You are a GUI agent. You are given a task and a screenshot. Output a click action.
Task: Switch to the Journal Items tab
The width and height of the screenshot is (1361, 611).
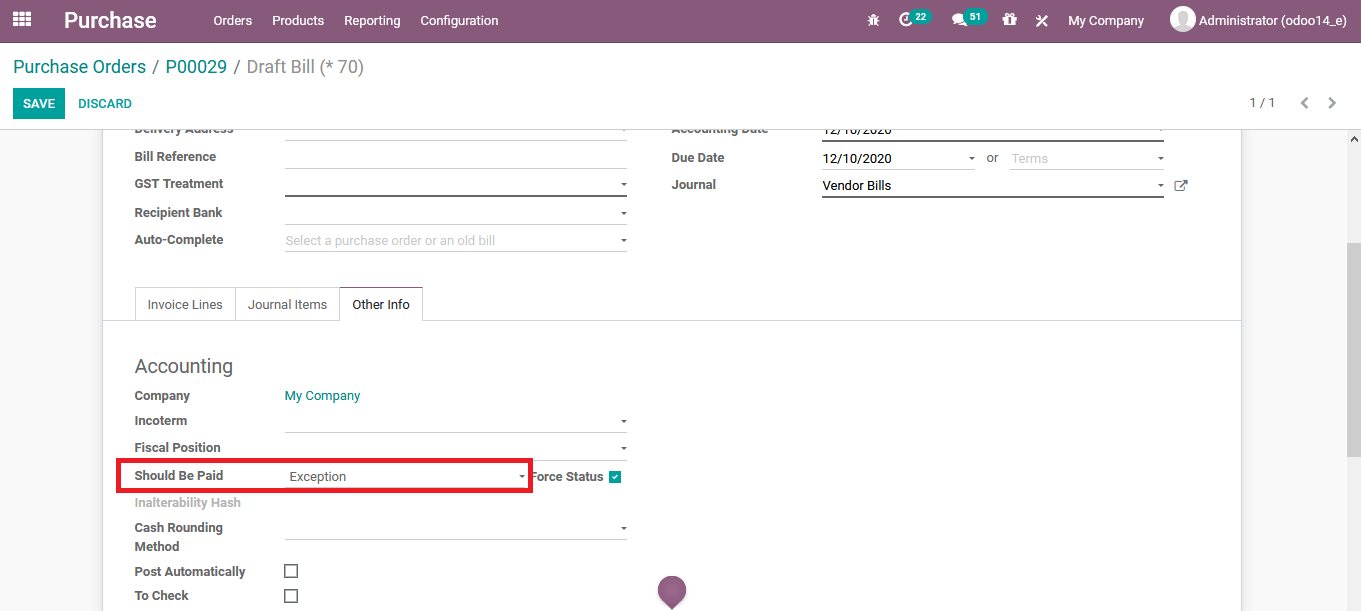point(288,304)
